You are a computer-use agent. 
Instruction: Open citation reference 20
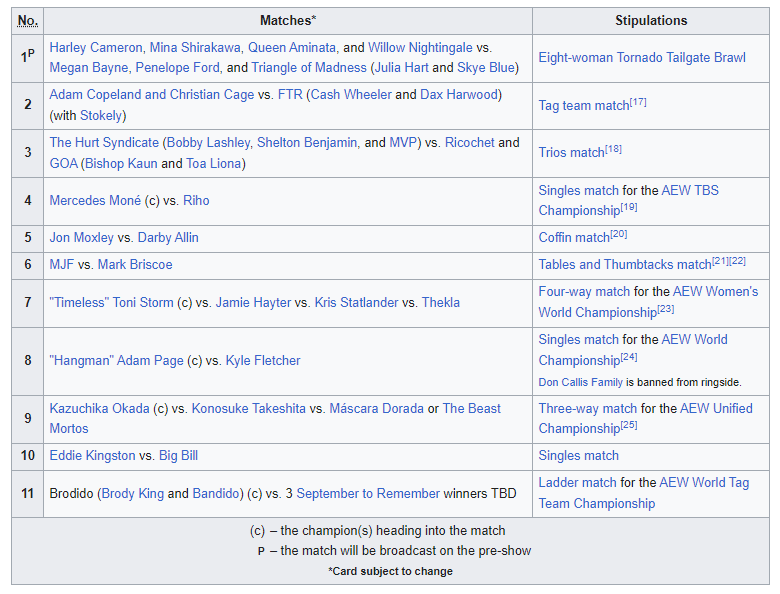click(x=619, y=234)
